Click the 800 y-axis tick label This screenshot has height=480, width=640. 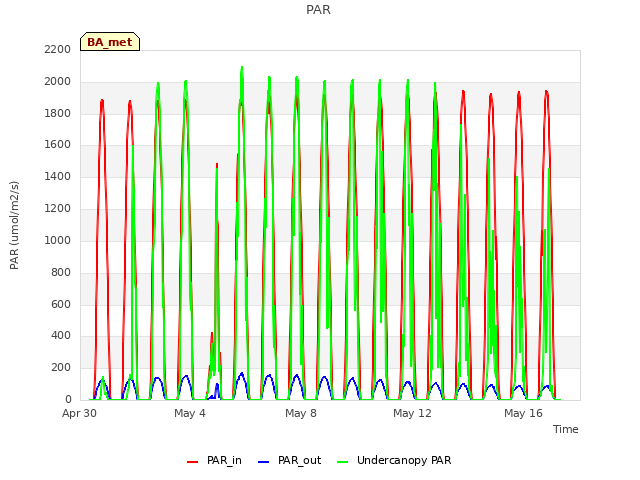pos(61,272)
